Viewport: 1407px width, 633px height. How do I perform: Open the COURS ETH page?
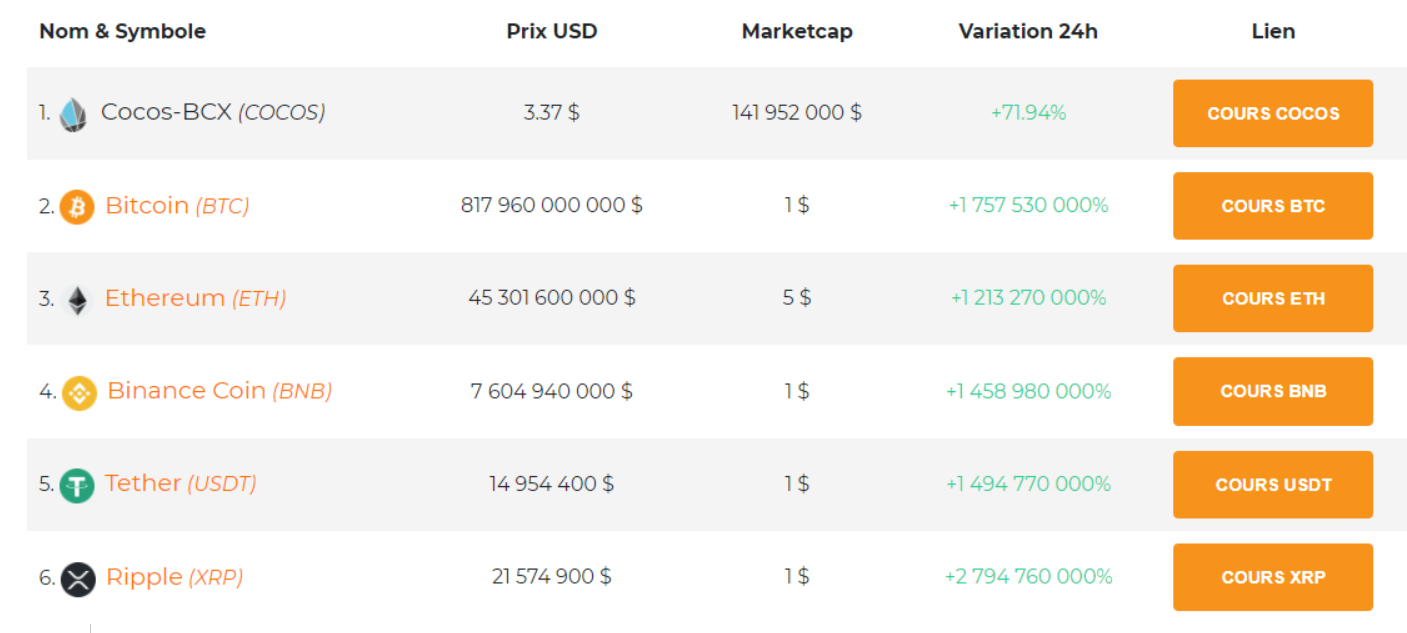click(x=1272, y=298)
